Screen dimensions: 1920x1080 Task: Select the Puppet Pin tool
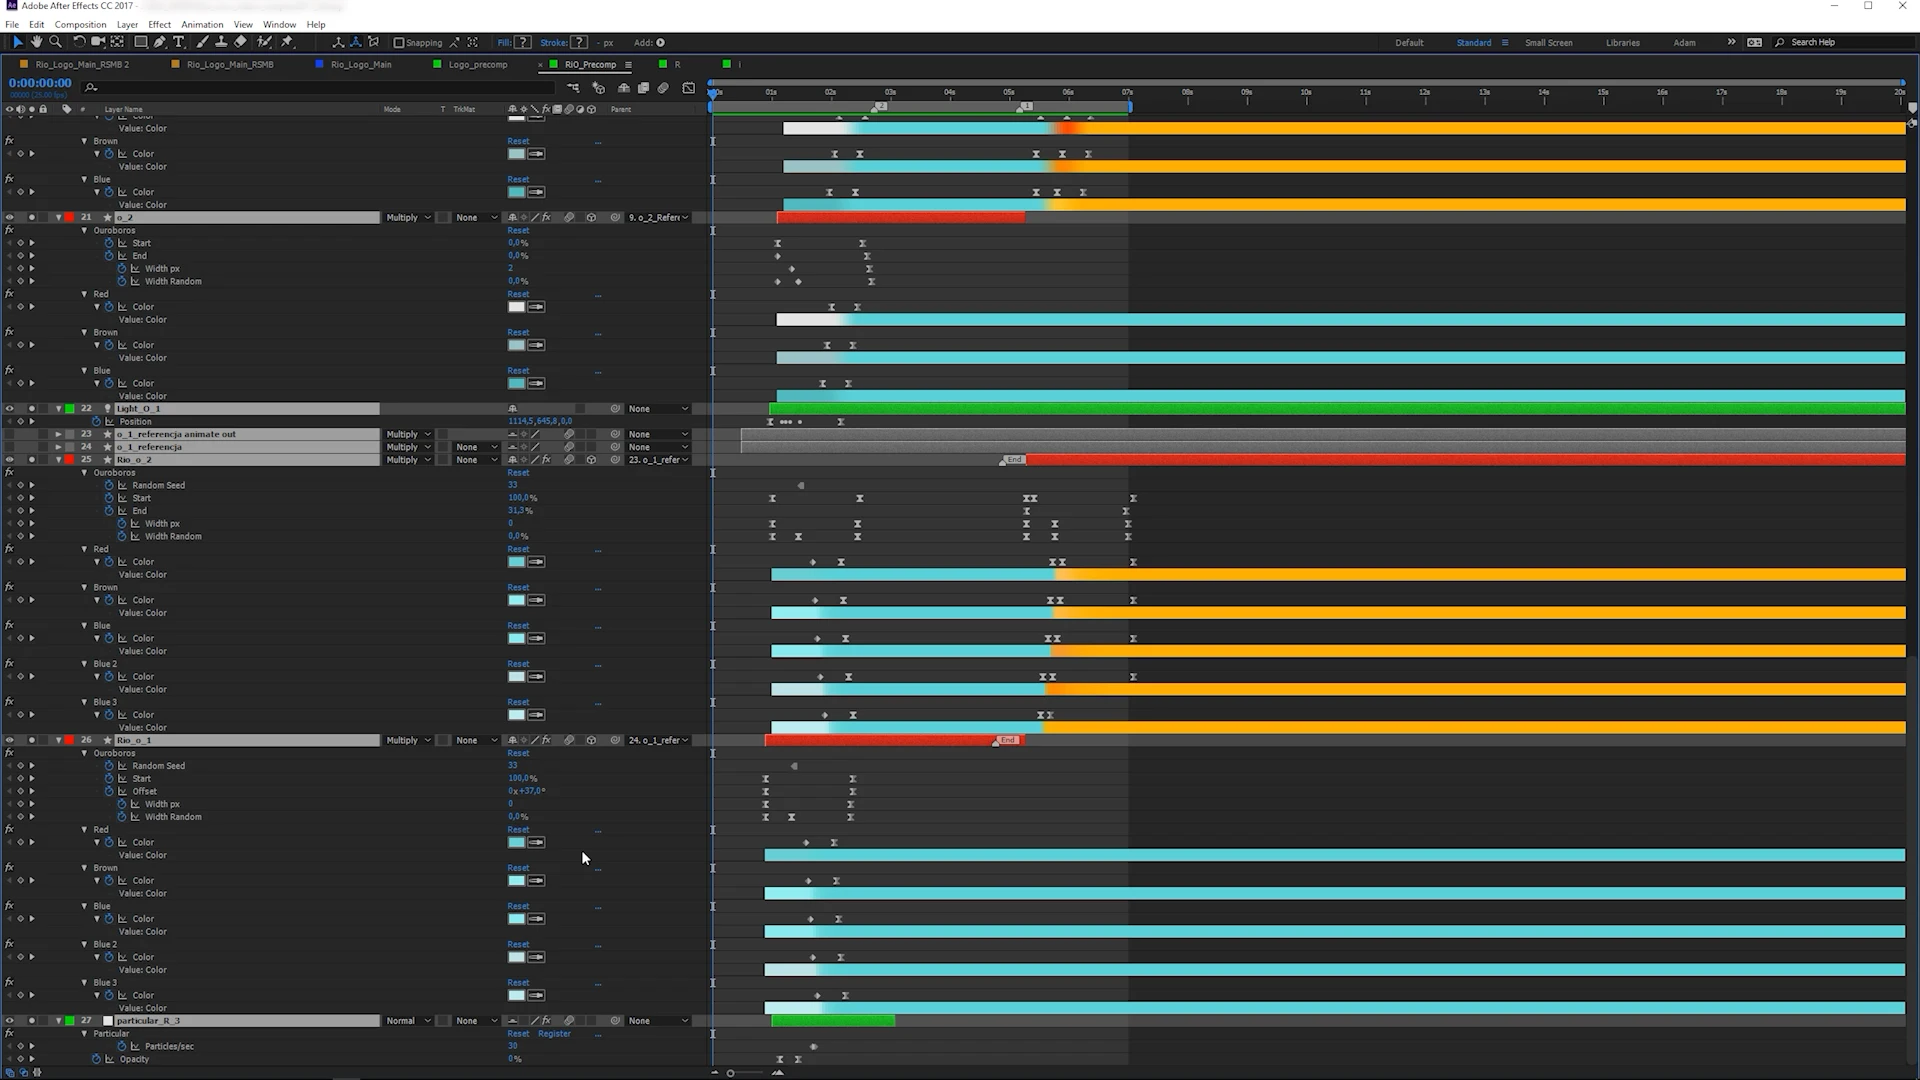tap(287, 42)
